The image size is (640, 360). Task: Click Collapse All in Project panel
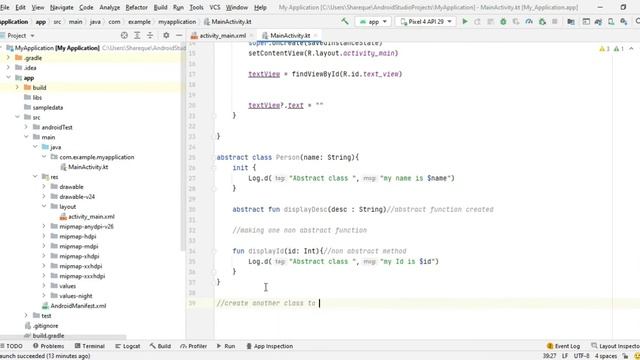pos(150,36)
